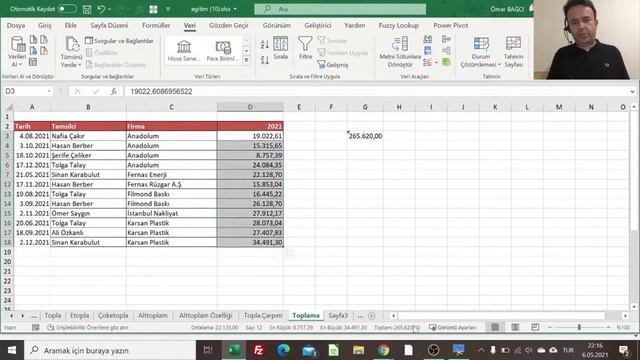640x360 pixels.
Task: Click the zoom slider handle
Action: 579,327
